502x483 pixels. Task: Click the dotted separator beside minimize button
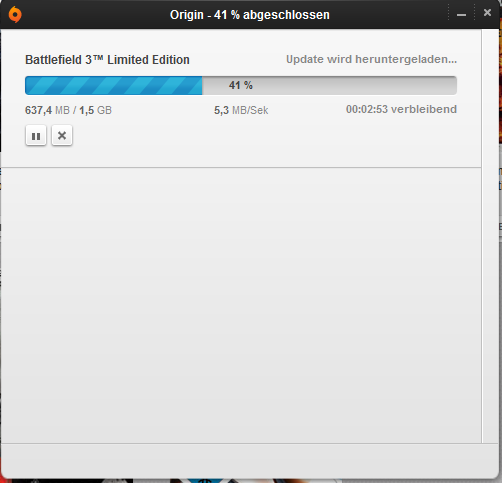click(449, 13)
